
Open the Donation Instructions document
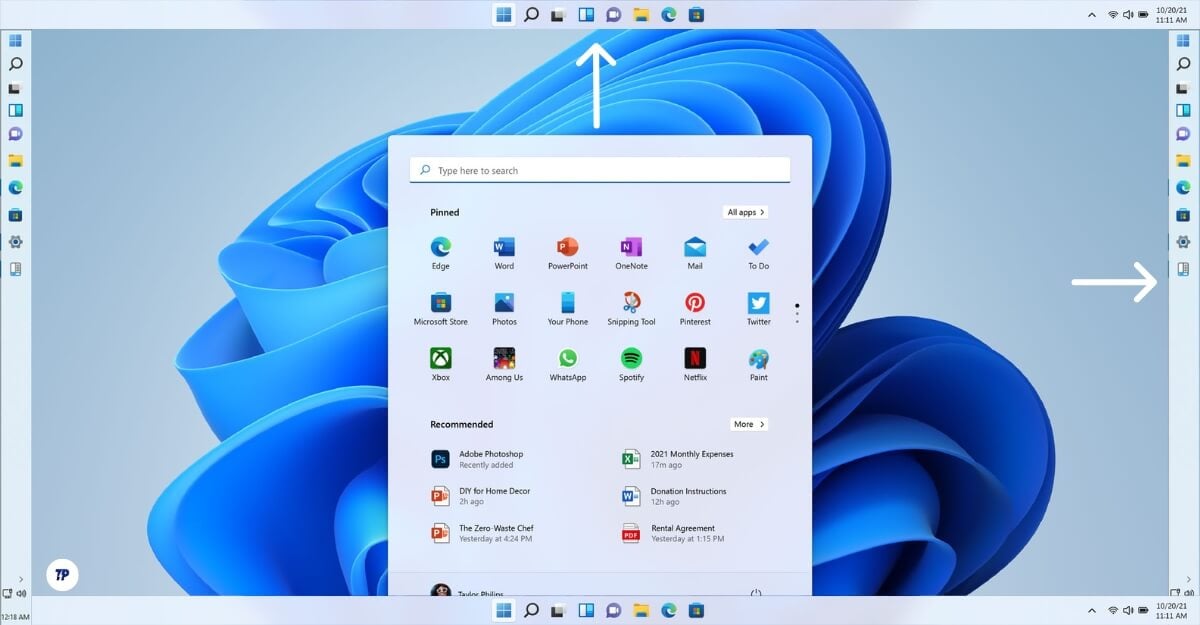tap(674, 496)
